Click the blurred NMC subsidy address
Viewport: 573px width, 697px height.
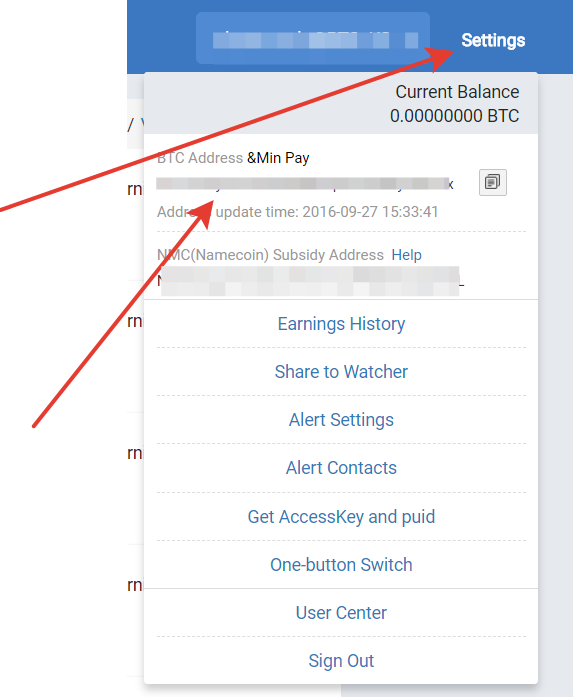pyautogui.click(x=311, y=281)
